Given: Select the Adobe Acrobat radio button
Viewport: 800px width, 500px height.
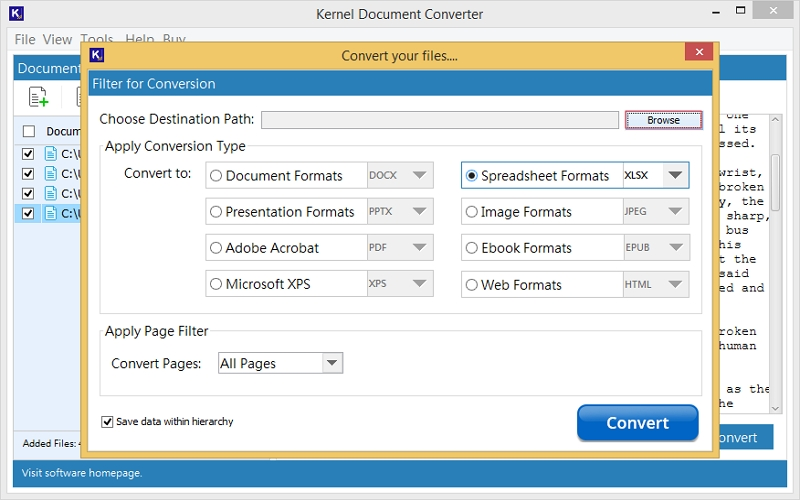Looking at the screenshot, I should [x=215, y=248].
